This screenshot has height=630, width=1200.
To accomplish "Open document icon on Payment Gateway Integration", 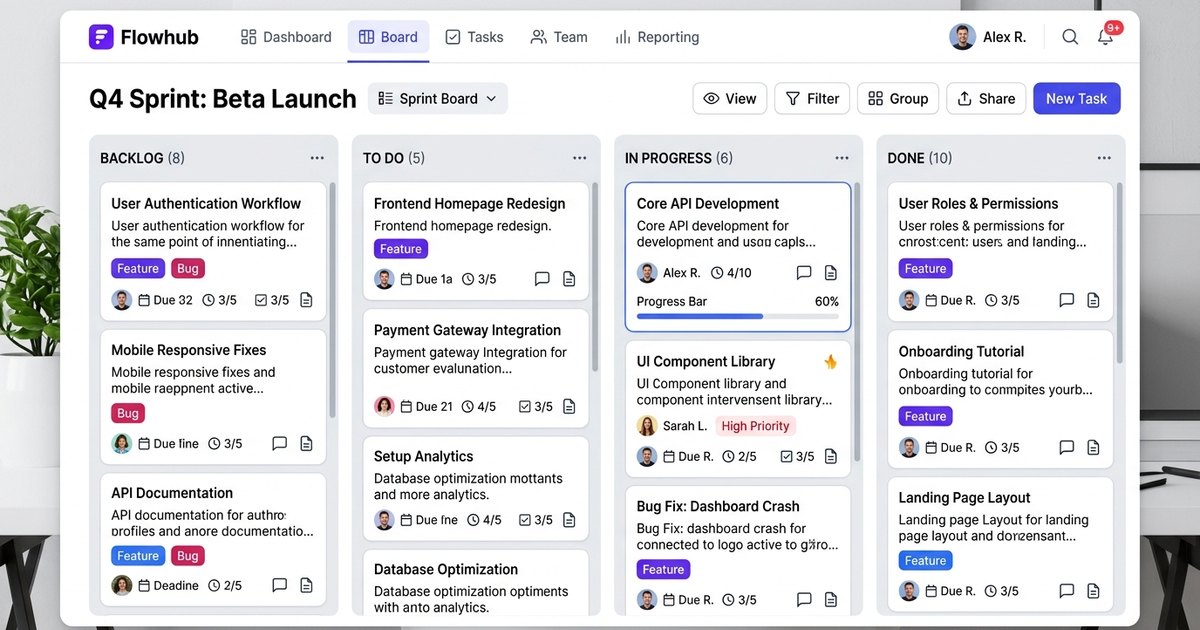I will (569, 407).
